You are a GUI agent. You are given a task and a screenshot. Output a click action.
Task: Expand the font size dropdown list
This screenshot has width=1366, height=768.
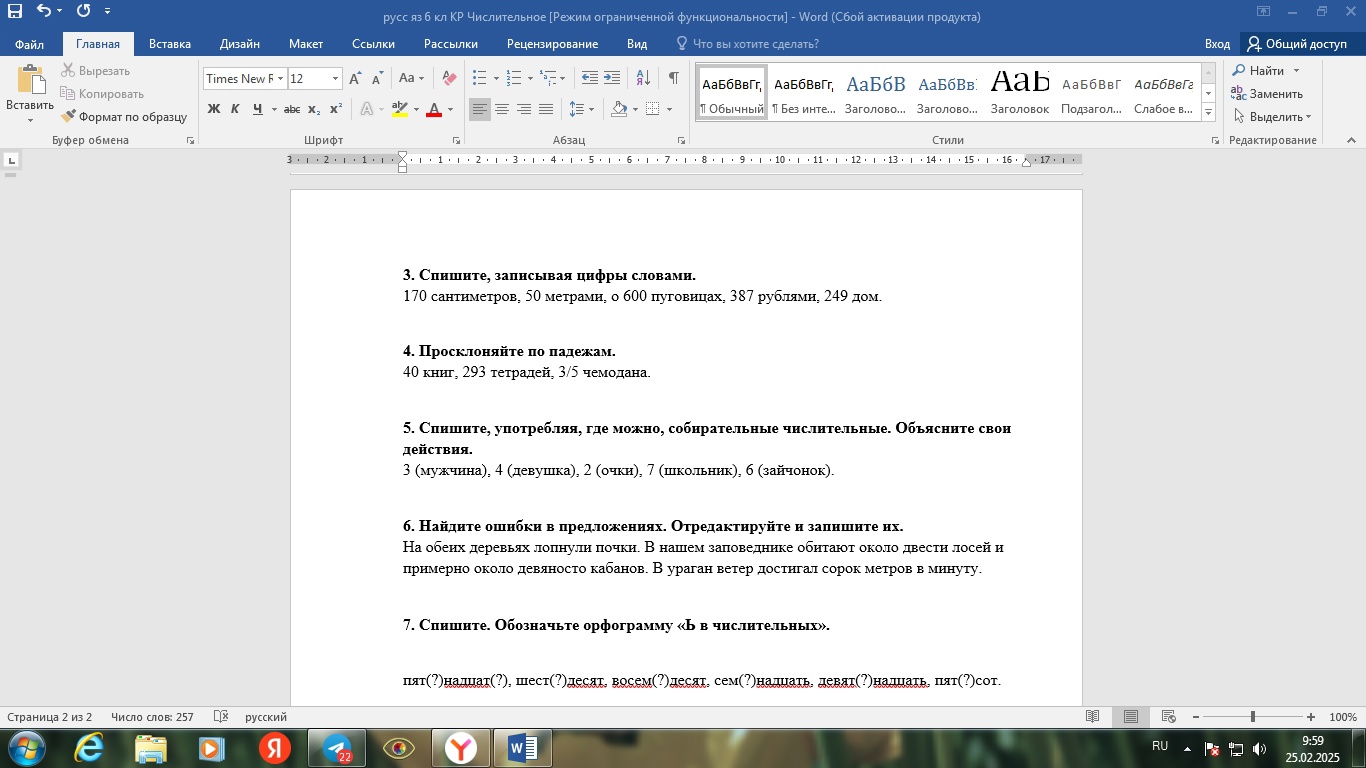click(335, 79)
